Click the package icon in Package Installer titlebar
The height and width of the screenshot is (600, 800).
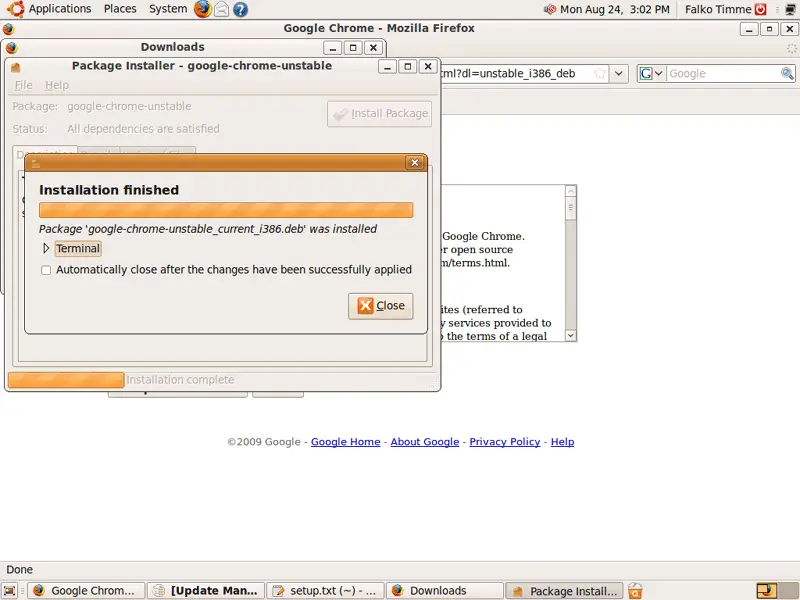(x=15, y=67)
